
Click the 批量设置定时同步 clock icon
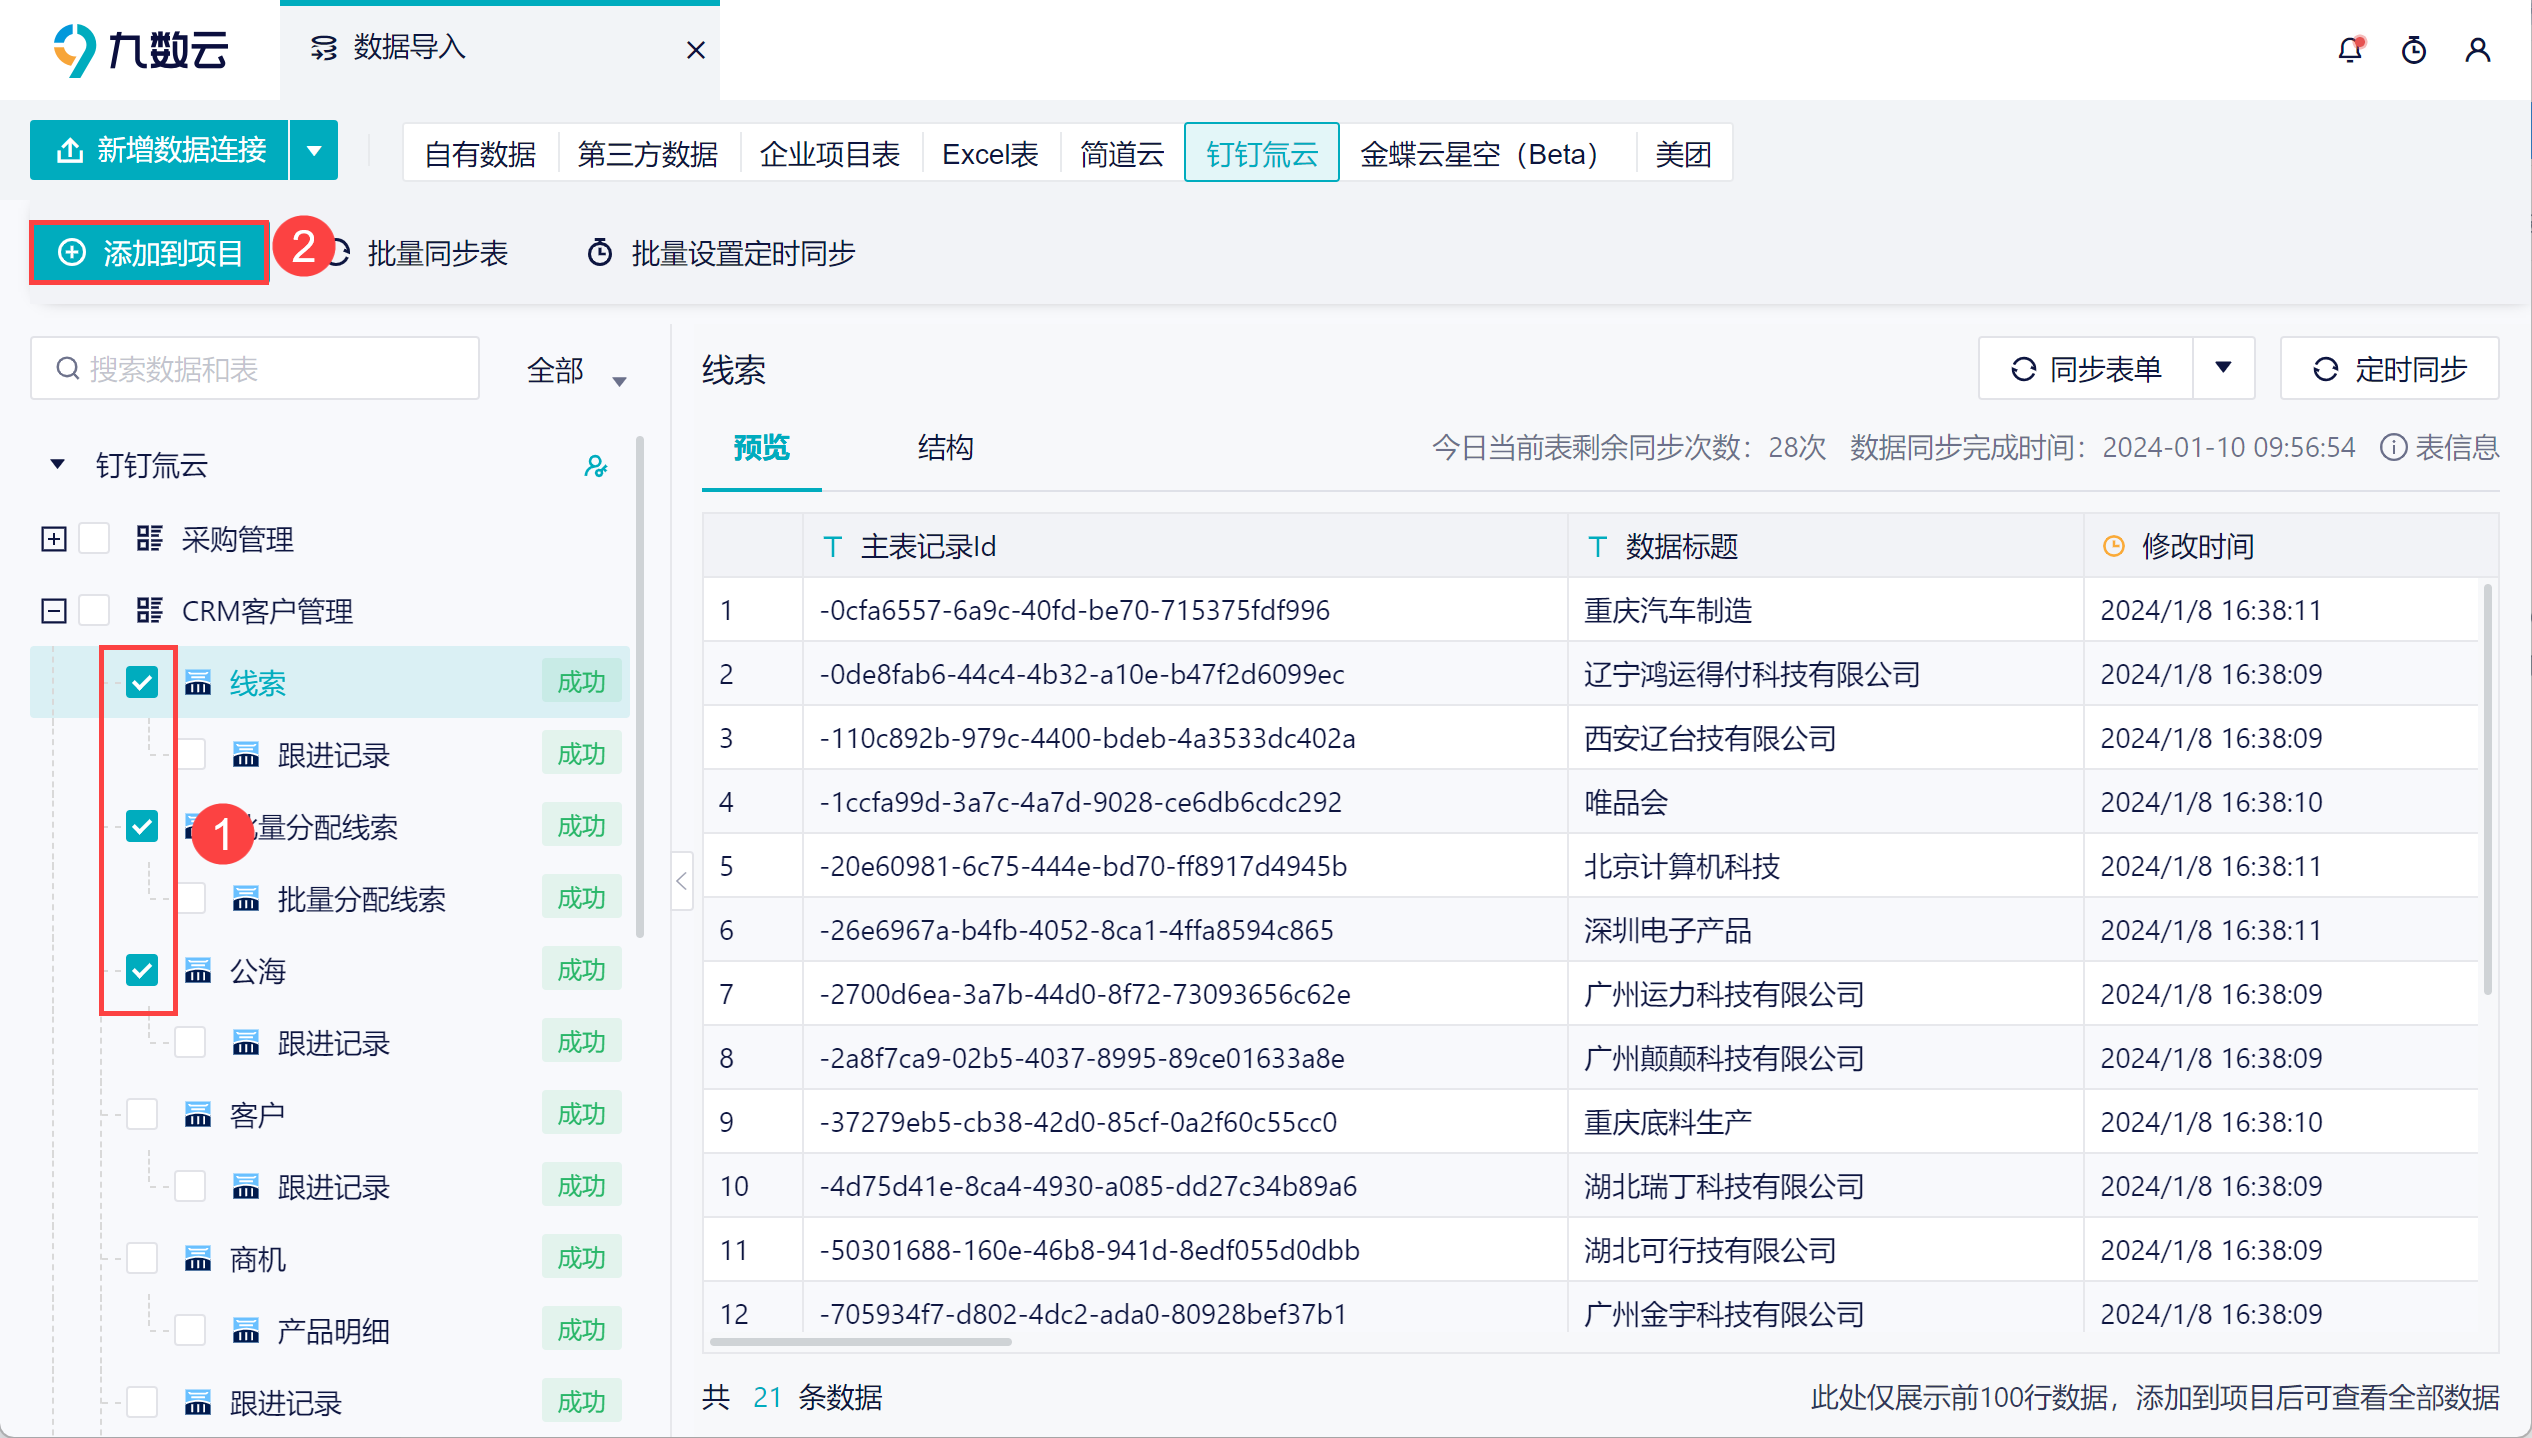[x=600, y=253]
